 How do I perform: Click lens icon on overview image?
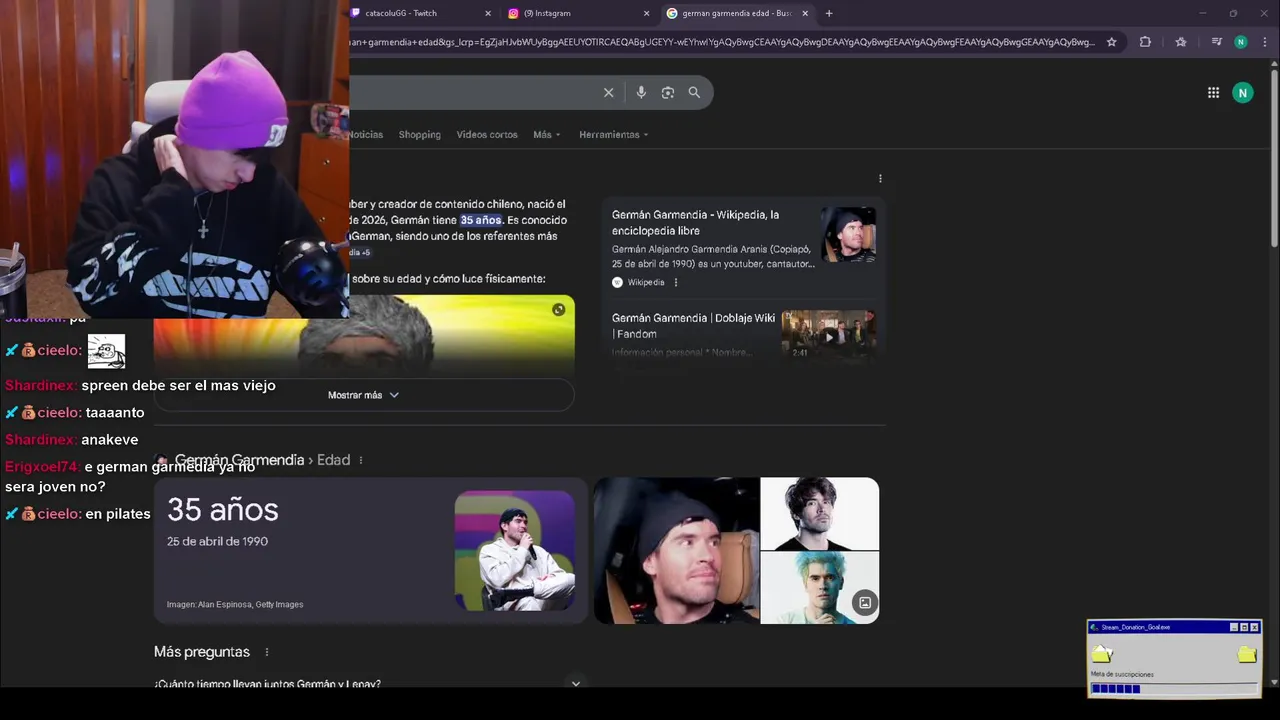coord(558,309)
